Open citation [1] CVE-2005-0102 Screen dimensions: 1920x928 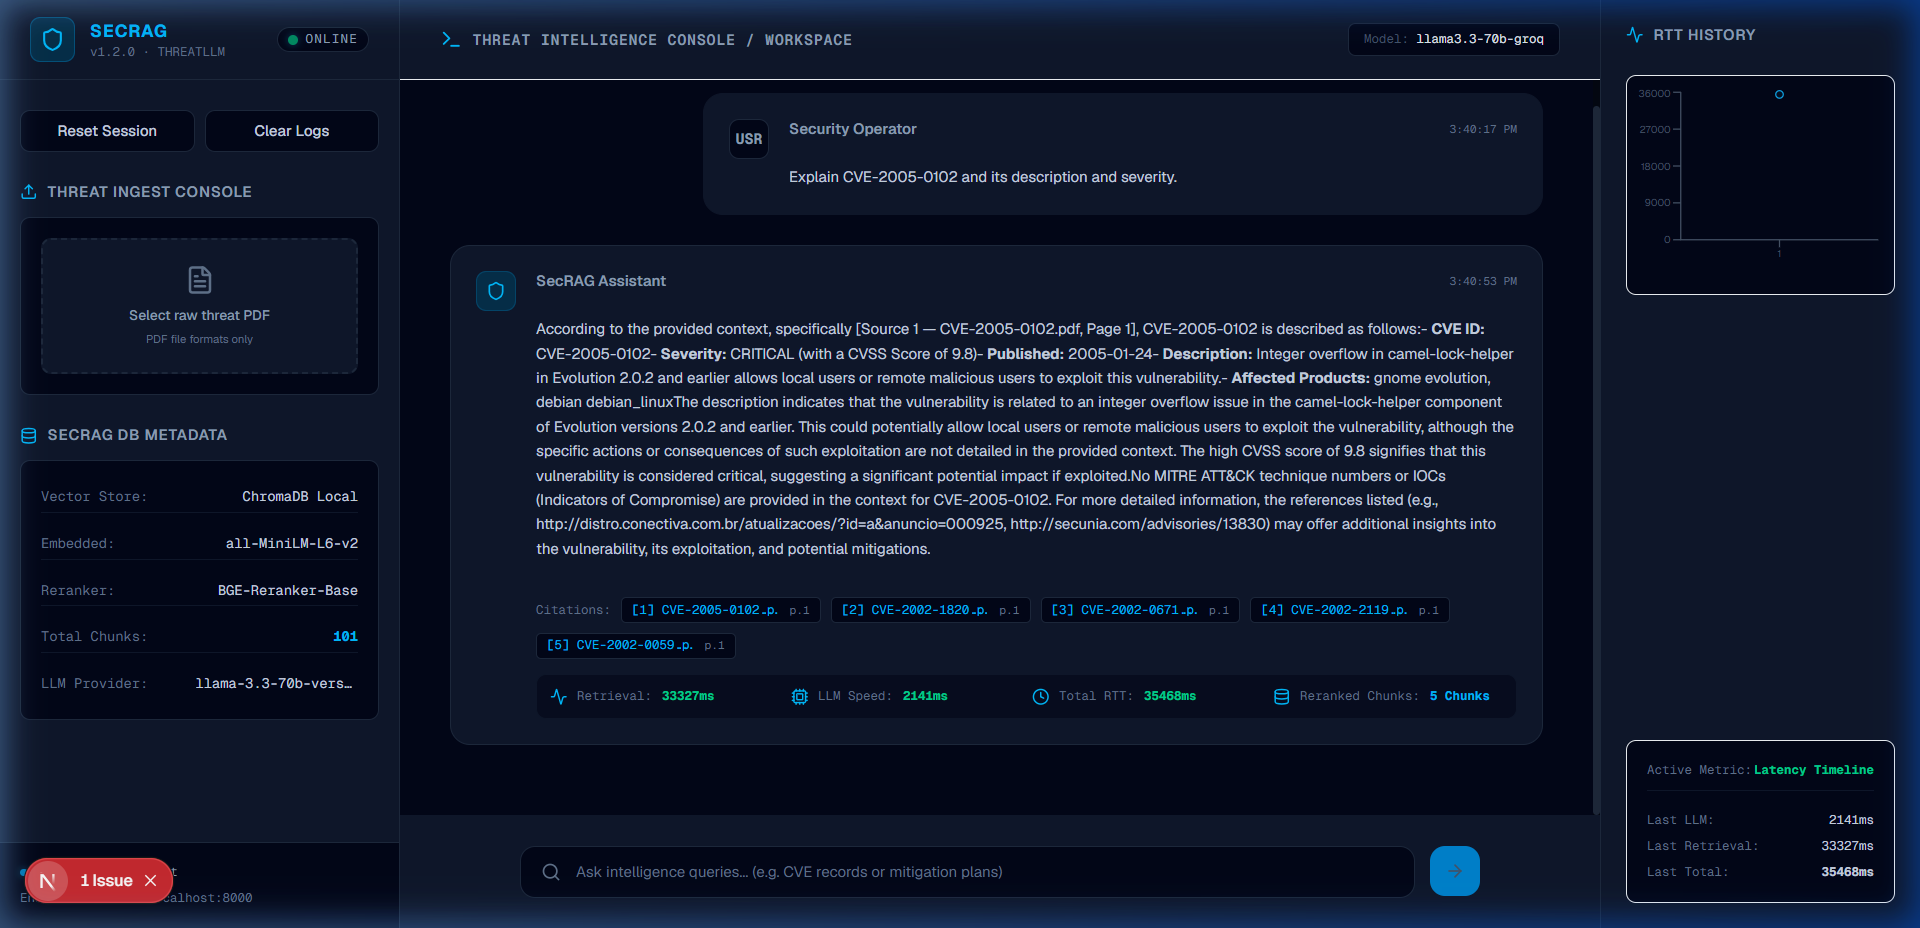[721, 610]
